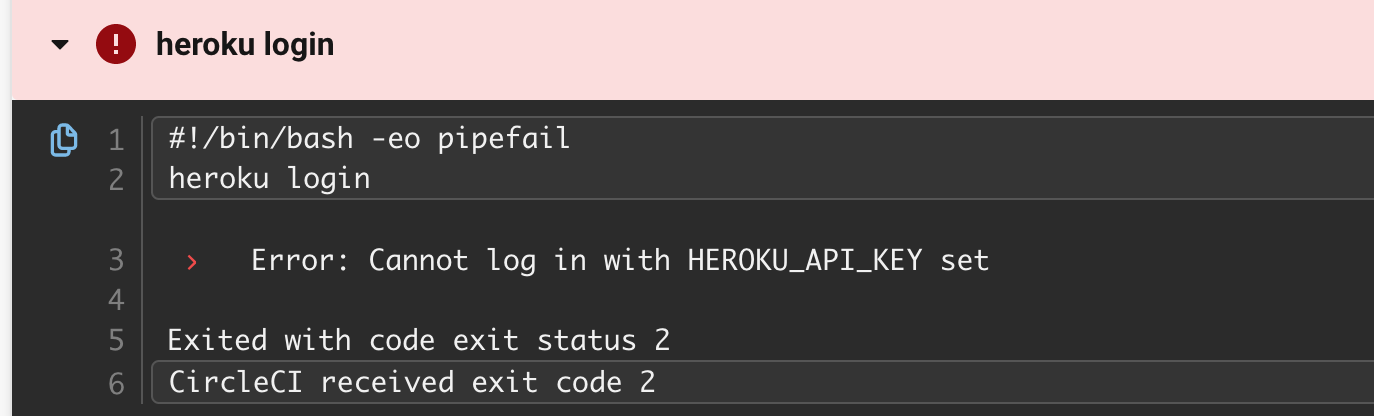Click line number 2 in the gutter
The height and width of the screenshot is (416, 1374).
(116, 180)
